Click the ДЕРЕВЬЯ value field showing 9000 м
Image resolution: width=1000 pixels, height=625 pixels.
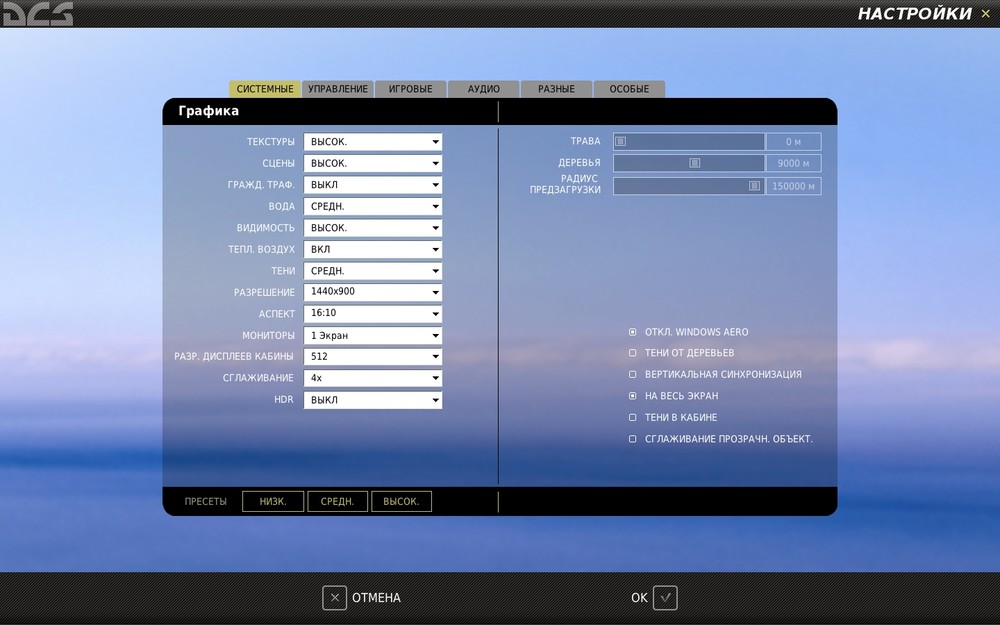tap(793, 163)
